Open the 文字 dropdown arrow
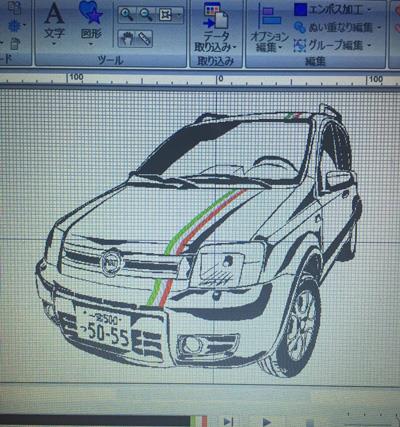 tap(54, 43)
